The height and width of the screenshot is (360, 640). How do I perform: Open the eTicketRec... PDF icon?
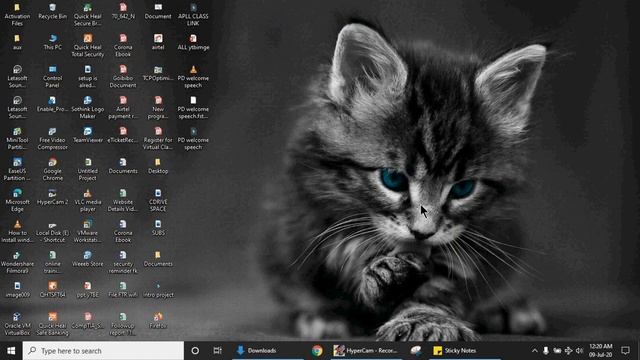coord(123,136)
